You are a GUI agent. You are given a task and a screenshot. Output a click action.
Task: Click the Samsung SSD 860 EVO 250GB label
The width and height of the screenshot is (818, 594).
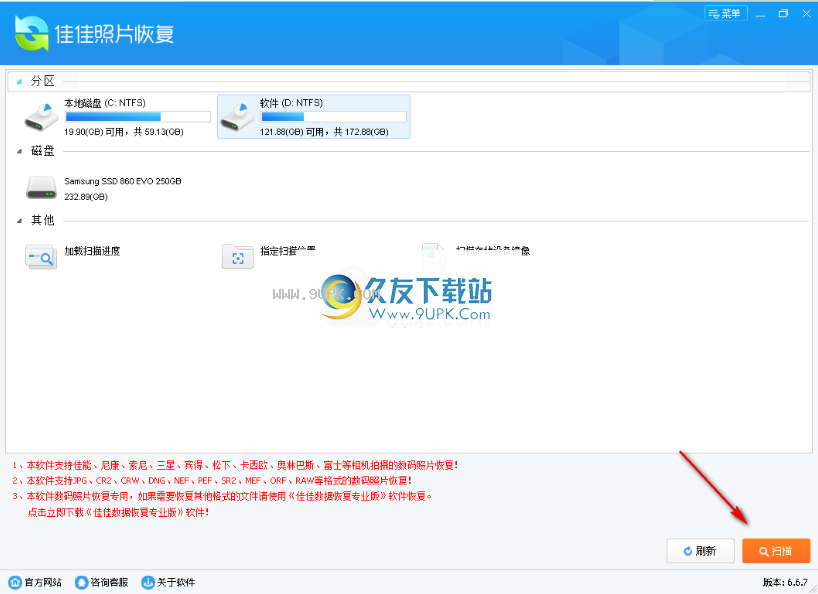(123, 181)
